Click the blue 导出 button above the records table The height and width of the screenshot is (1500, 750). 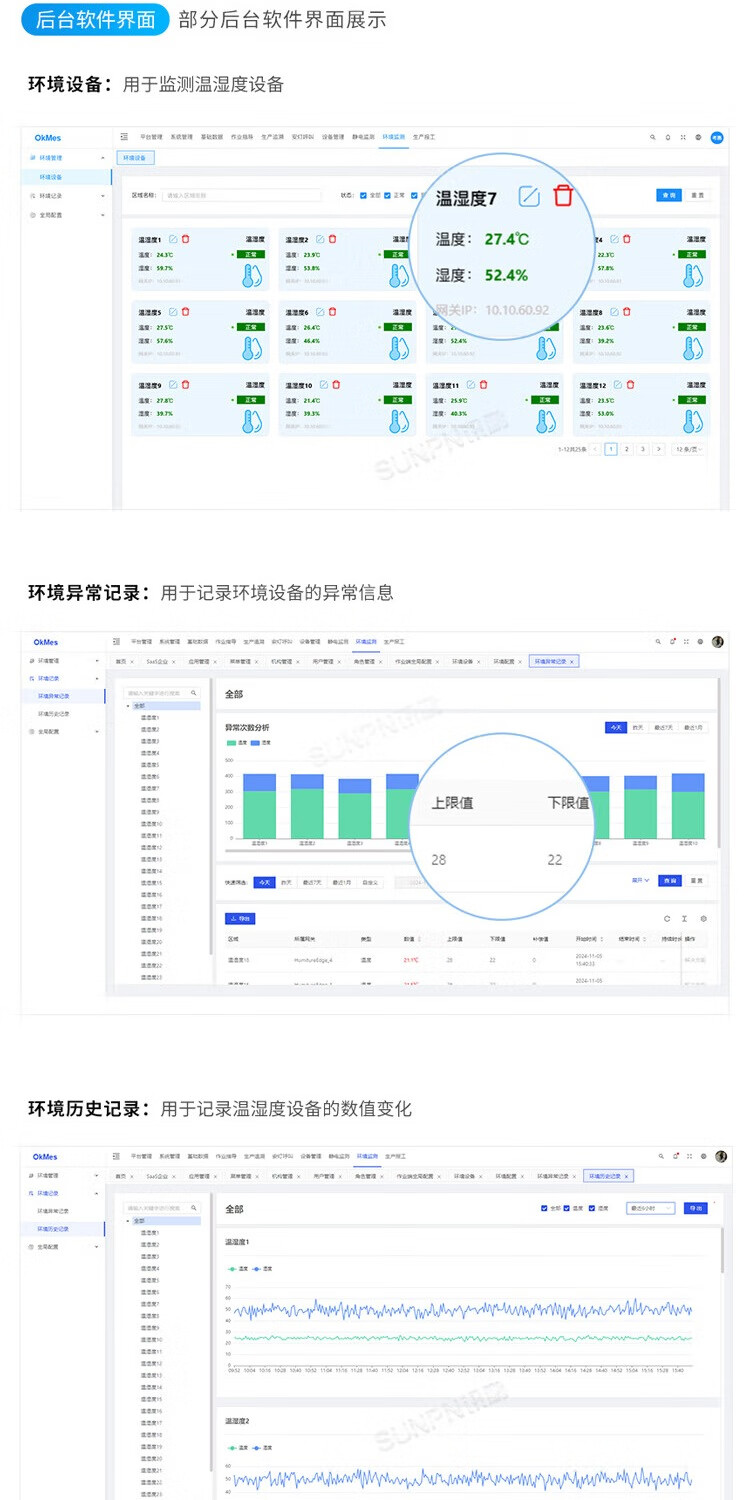tap(240, 918)
